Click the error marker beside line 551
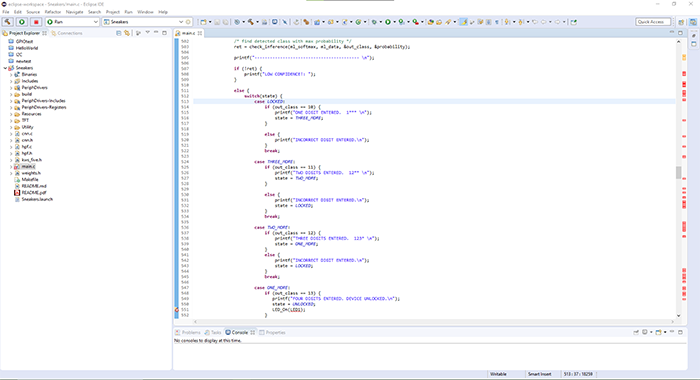This screenshot has height=380, width=700. click(x=176, y=309)
